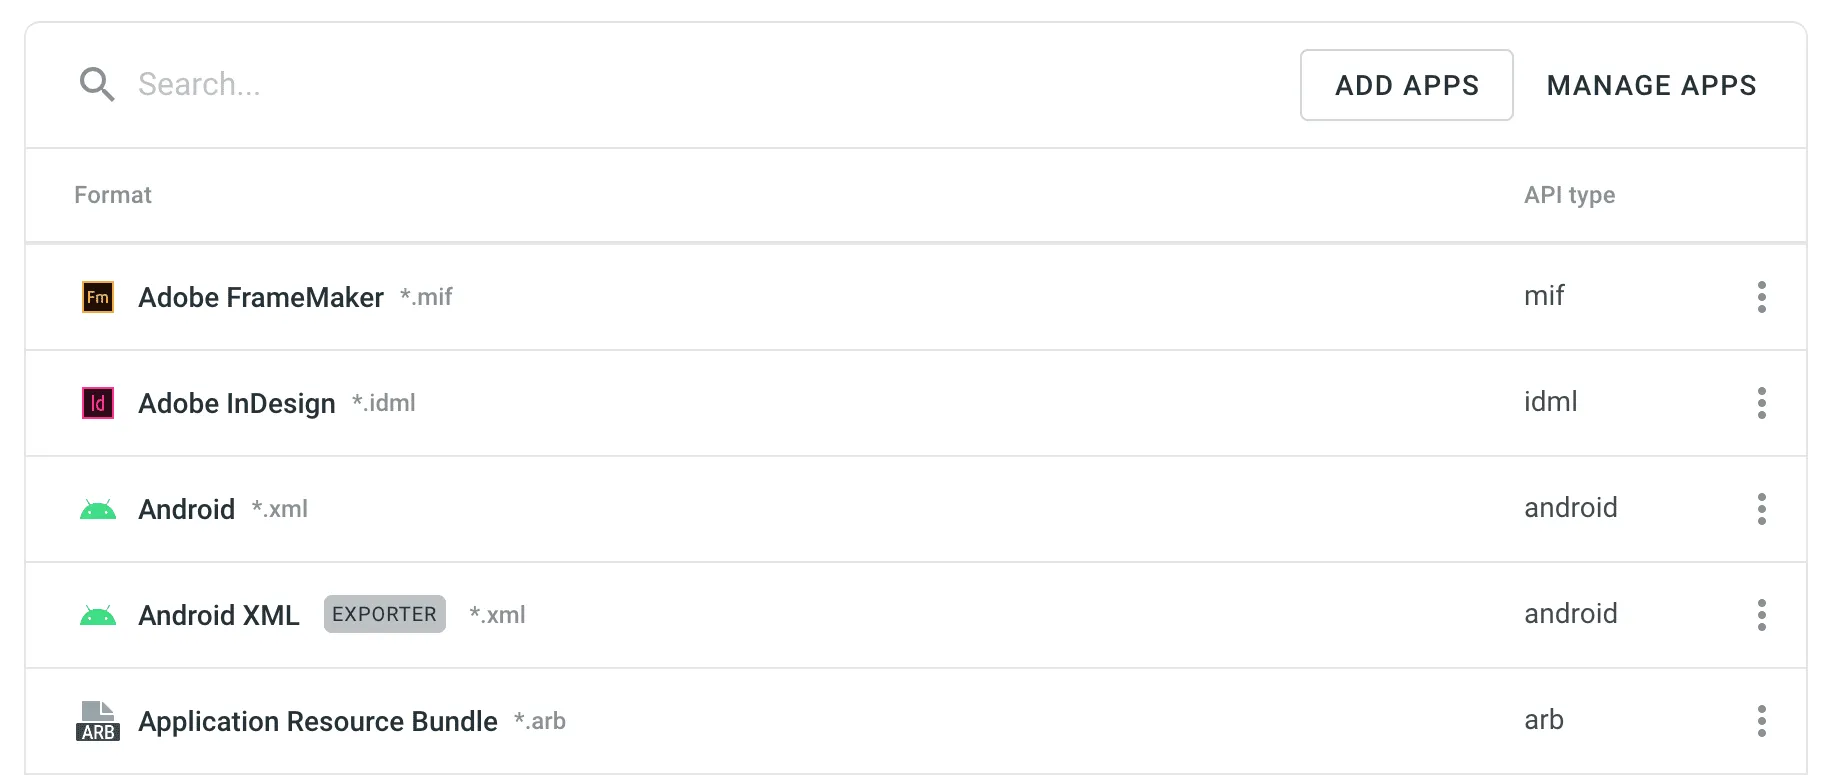Select the Application Resource Bundle name
The image size is (1826, 775).
318,721
